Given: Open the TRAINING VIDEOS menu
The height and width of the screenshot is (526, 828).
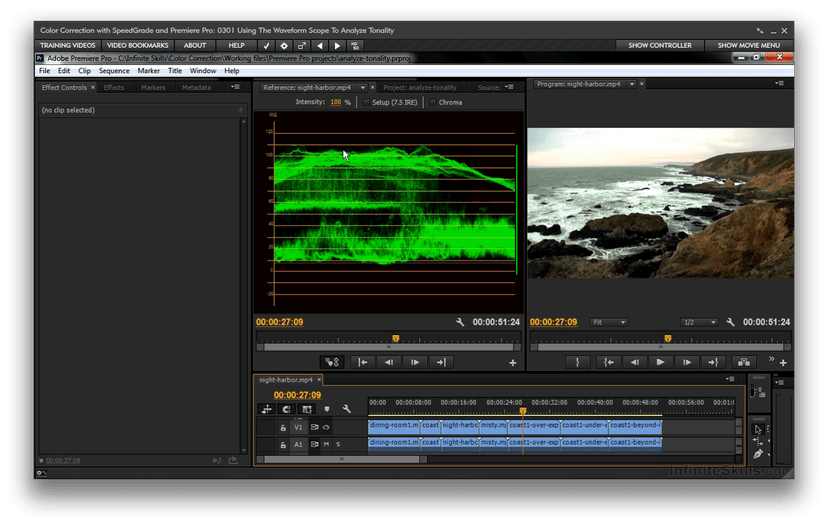Looking at the screenshot, I should [68, 45].
